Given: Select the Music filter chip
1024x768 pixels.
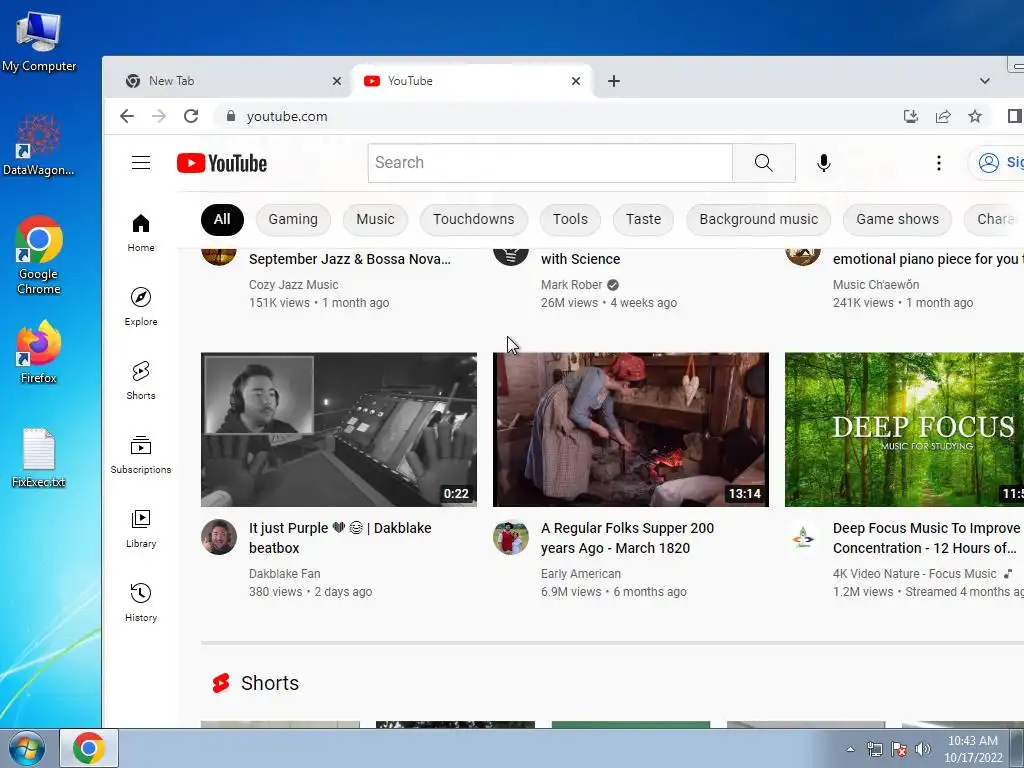Looking at the screenshot, I should coord(376,219).
